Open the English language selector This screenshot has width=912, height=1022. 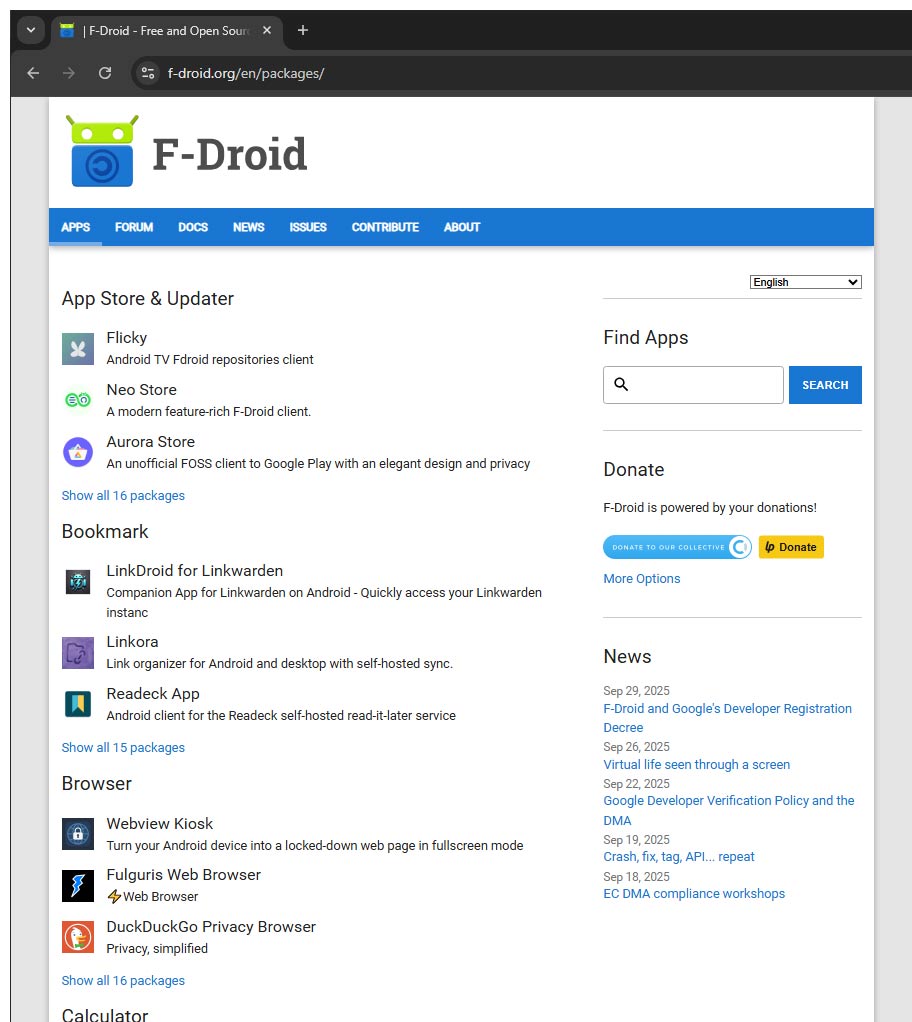(x=806, y=282)
